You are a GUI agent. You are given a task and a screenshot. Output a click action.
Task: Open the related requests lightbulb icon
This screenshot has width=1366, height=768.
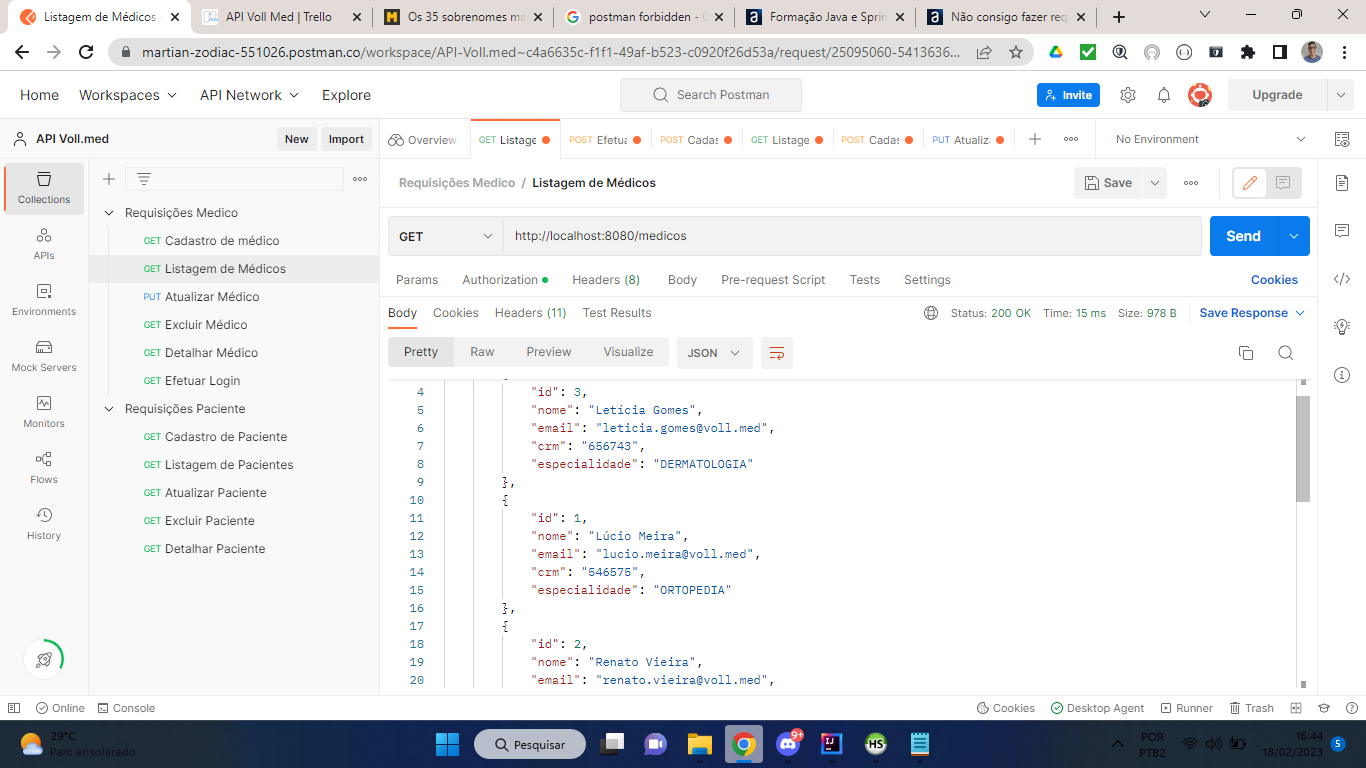tap(1342, 327)
